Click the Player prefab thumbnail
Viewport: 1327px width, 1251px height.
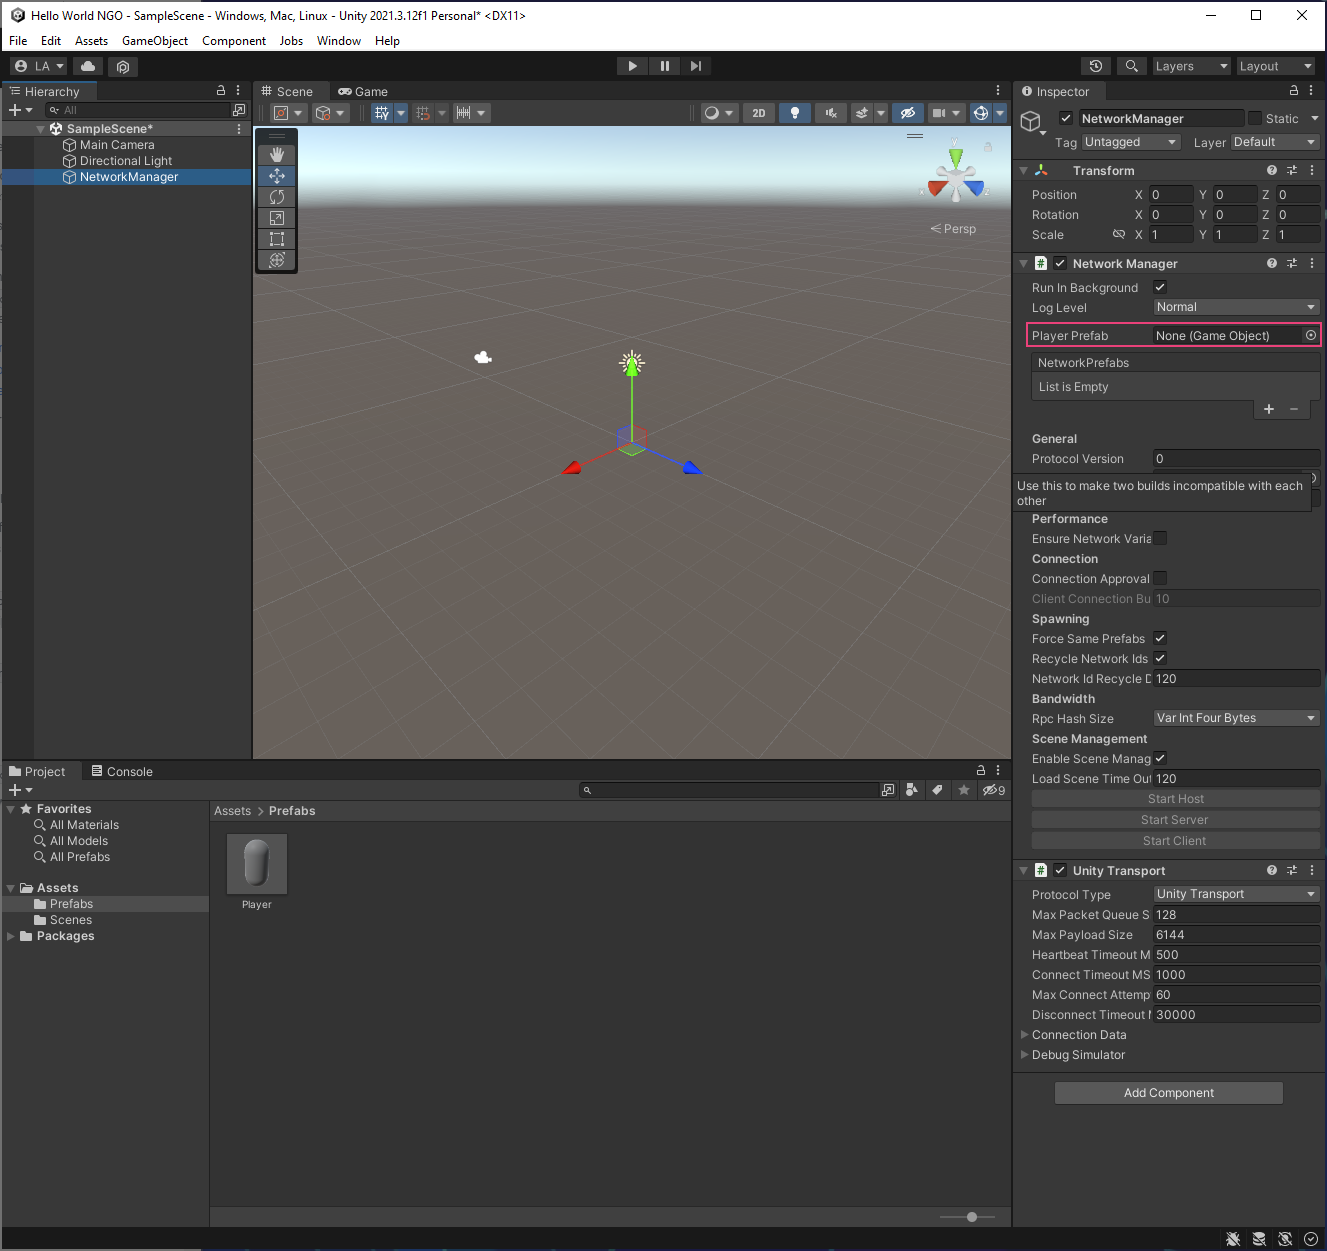coord(257,864)
